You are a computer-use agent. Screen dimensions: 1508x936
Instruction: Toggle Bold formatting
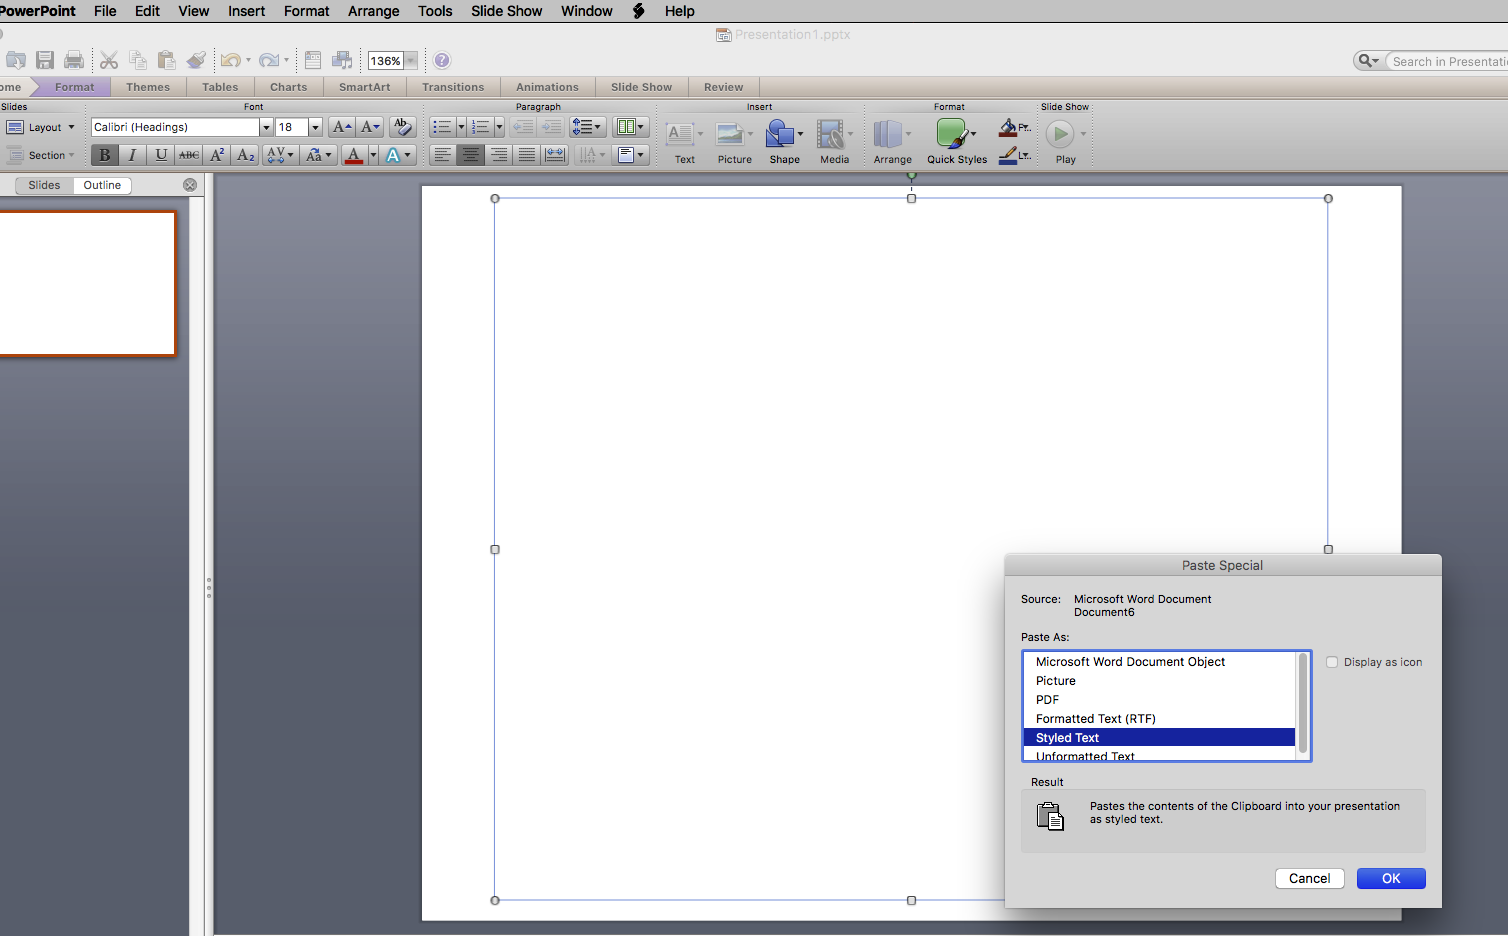coord(104,155)
